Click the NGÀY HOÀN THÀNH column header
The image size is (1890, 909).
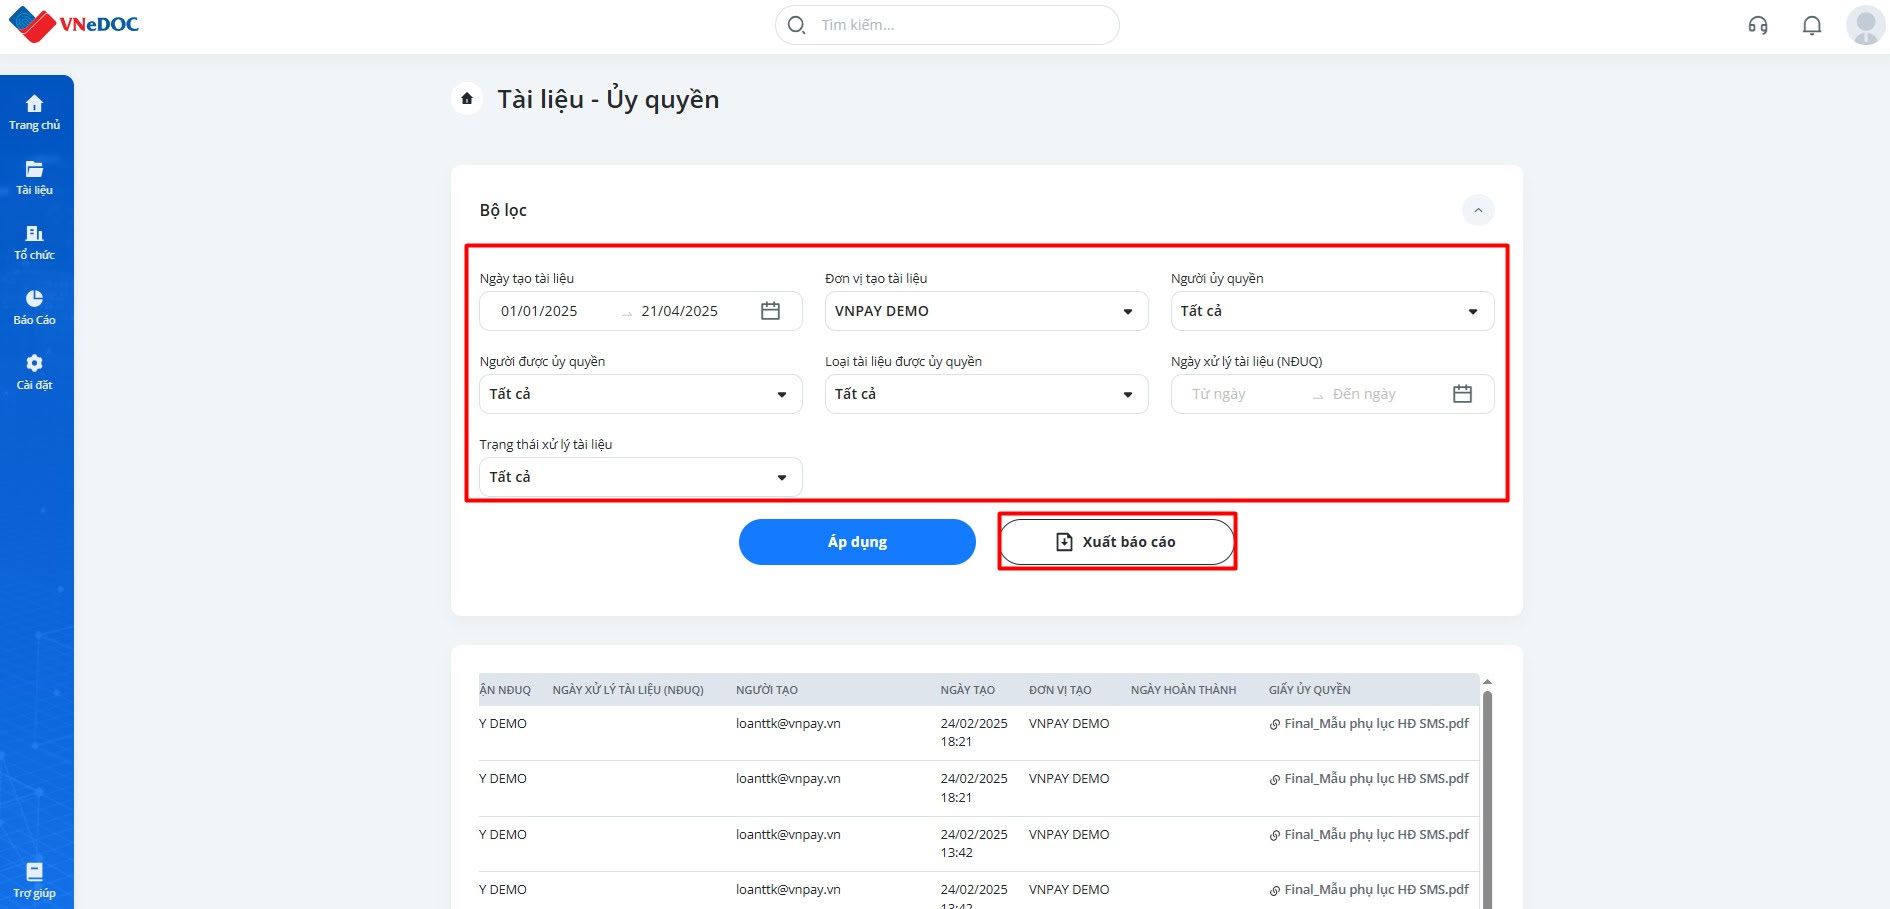(1183, 690)
